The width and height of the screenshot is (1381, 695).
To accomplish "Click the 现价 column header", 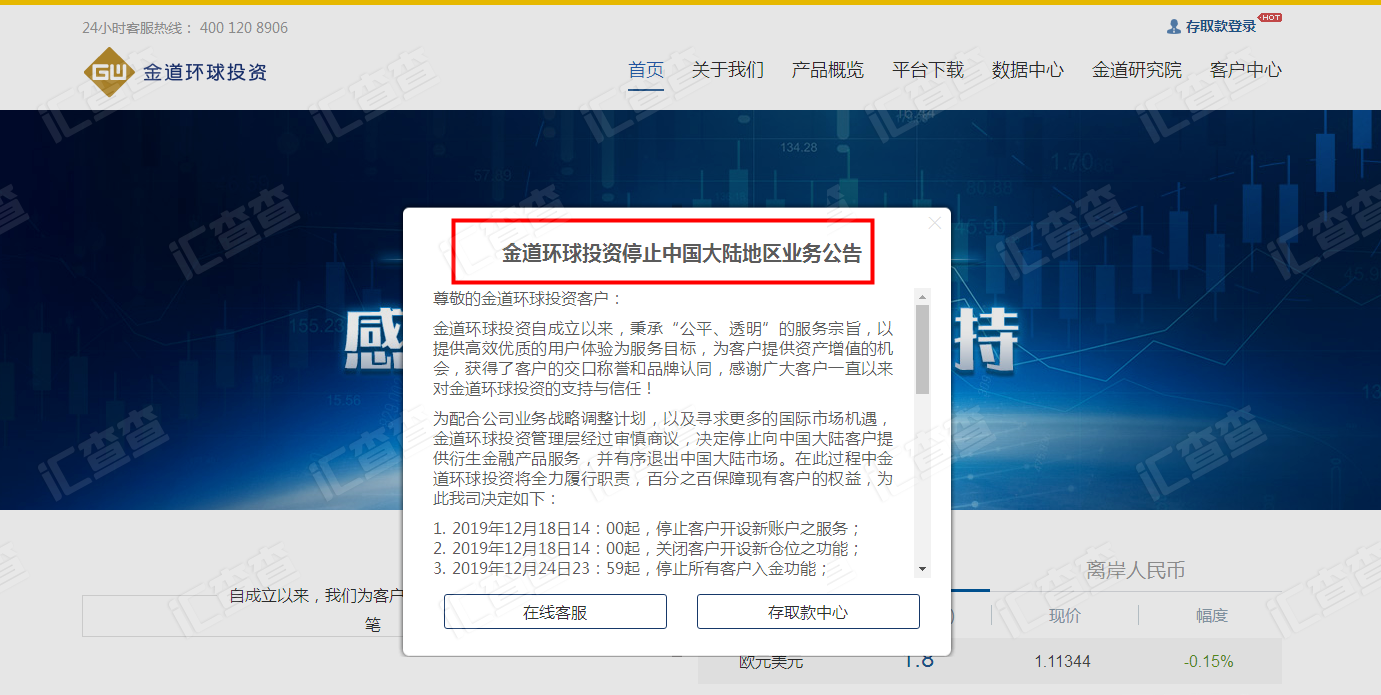I will [1064, 615].
